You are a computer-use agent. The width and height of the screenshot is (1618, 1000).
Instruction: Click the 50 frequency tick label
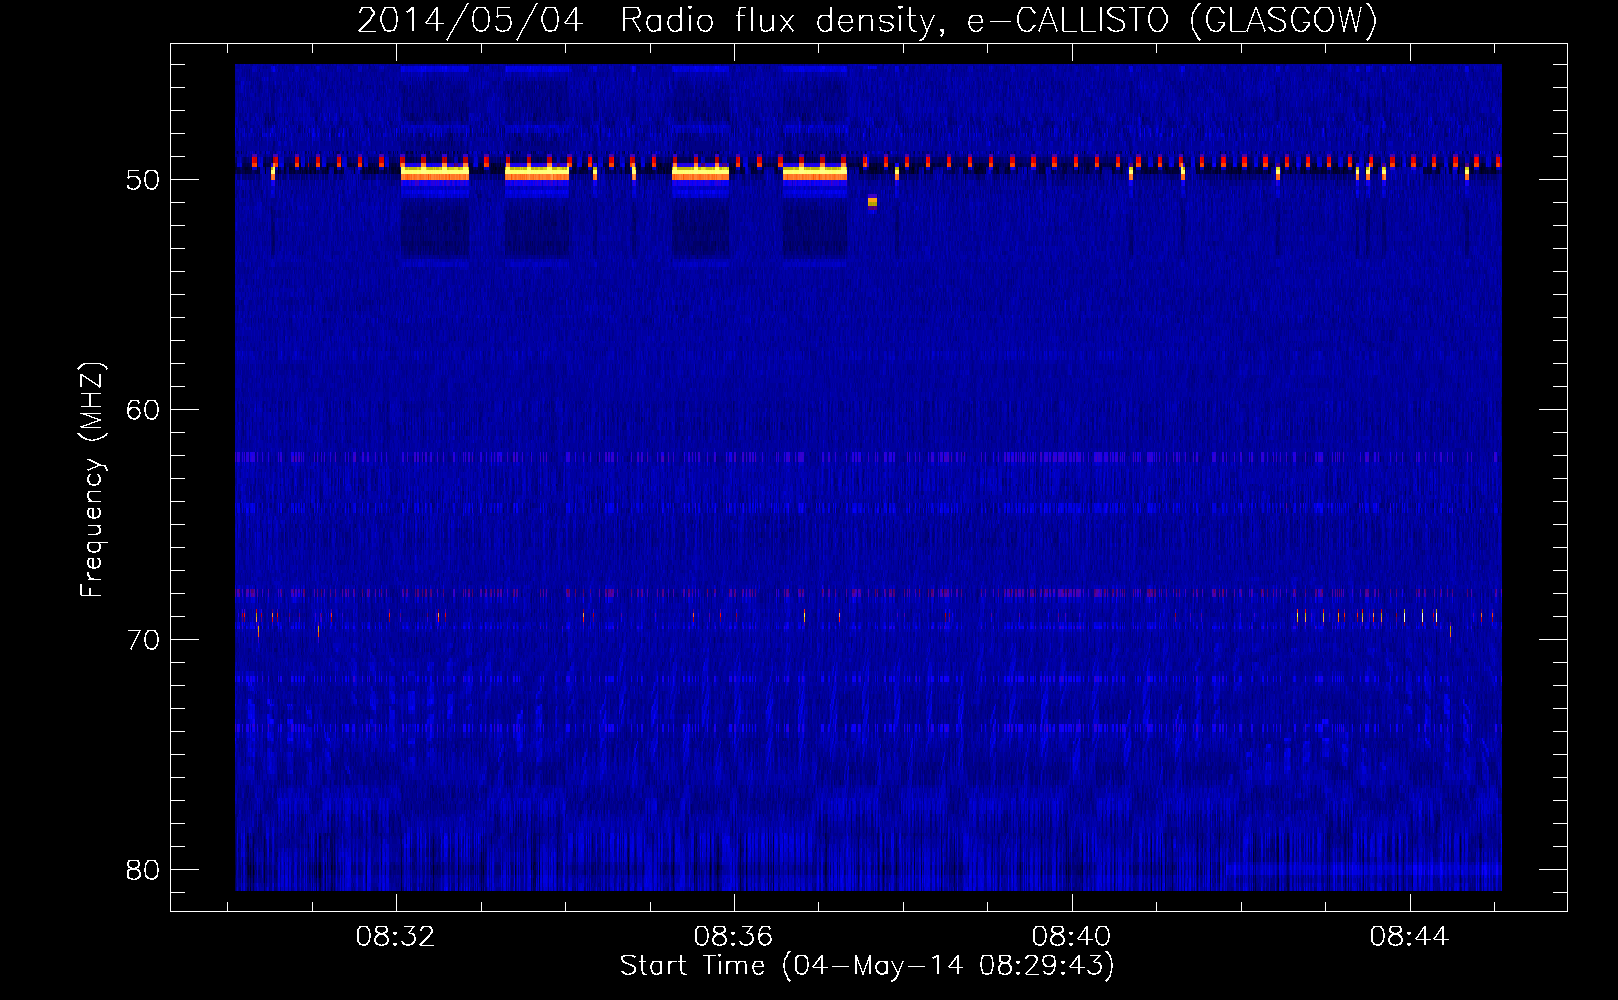click(143, 180)
